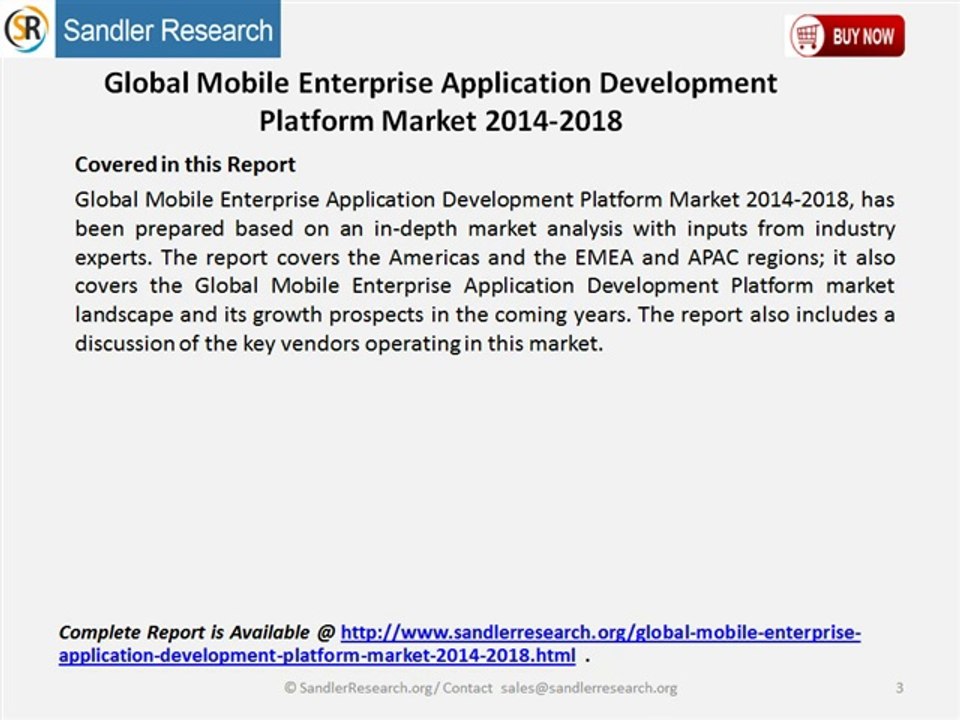Screen dimensions: 960x720
Task: Open the sandlerresearch.org report hyperlink
Action: pyautogui.click(x=460, y=643)
